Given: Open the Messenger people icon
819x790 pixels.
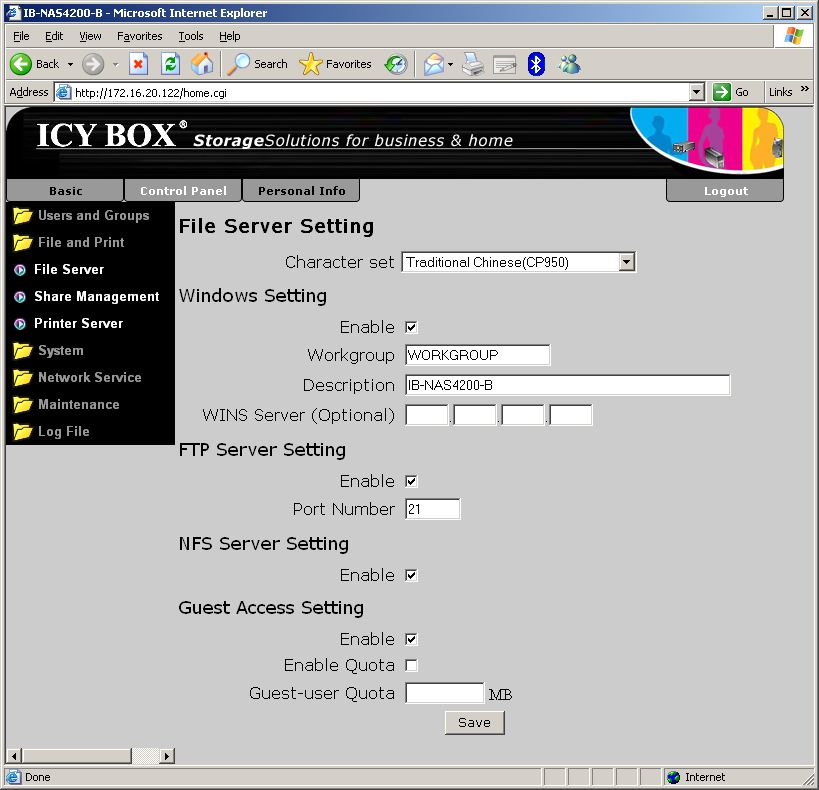Looking at the screenshot, I should pos(569,64).
